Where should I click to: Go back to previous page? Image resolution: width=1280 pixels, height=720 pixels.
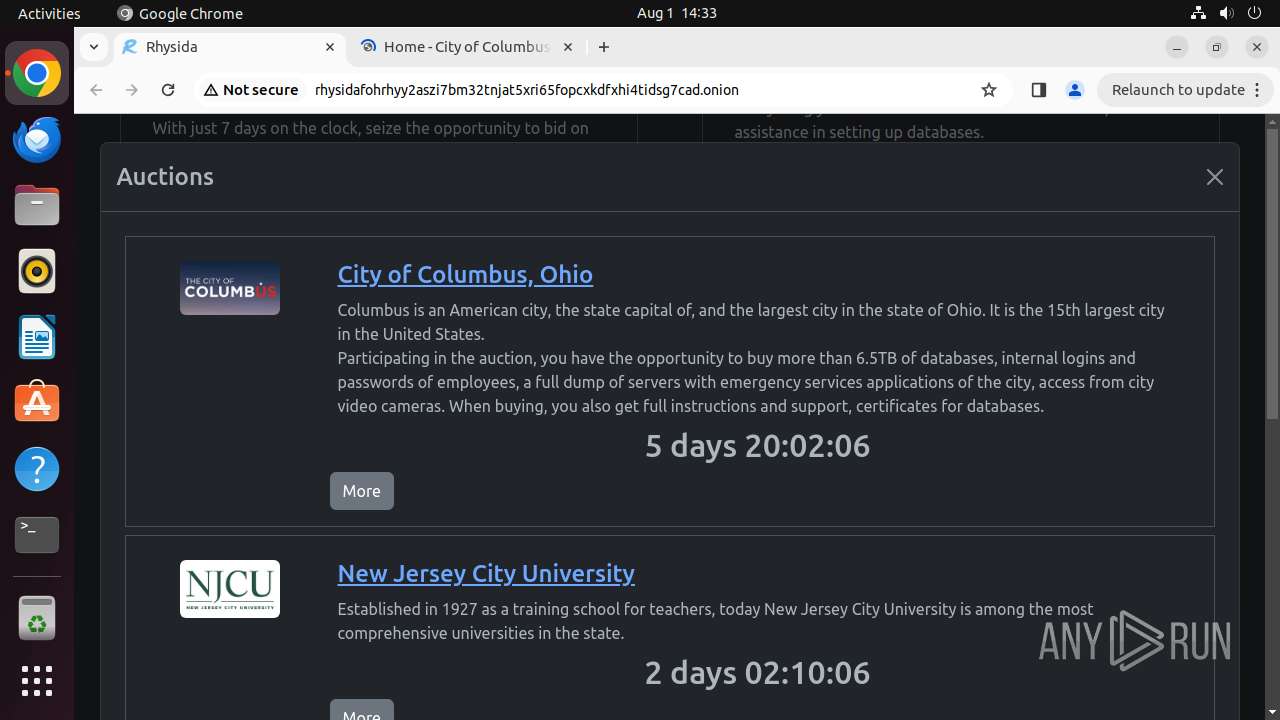[x=96, y=90]
